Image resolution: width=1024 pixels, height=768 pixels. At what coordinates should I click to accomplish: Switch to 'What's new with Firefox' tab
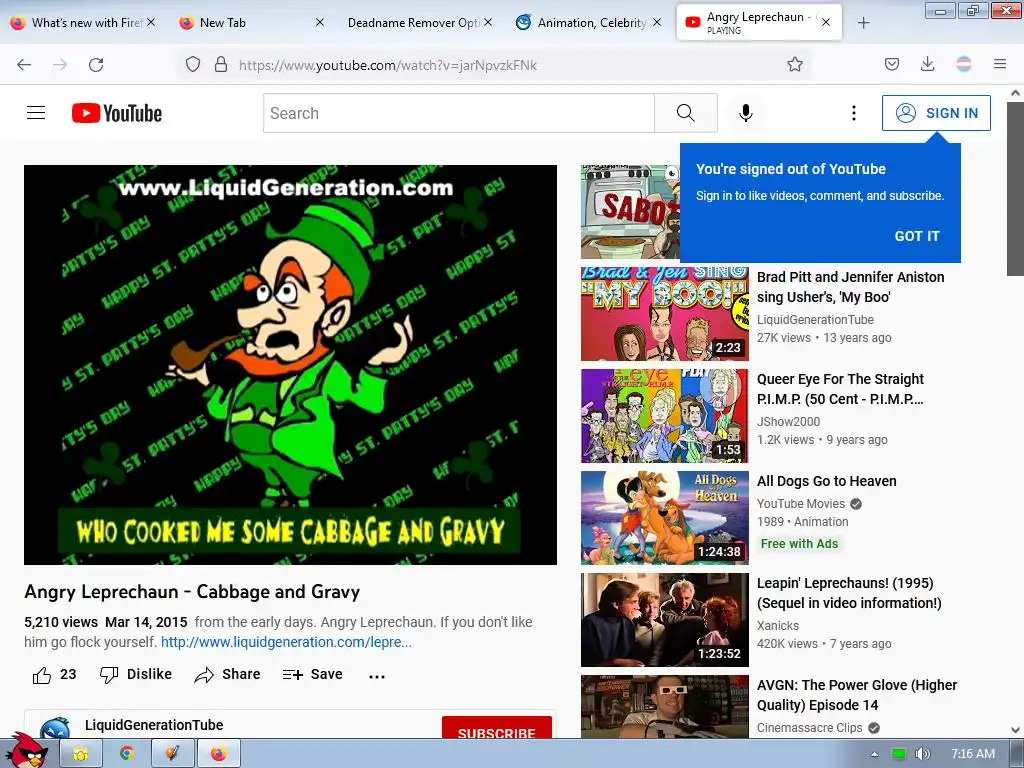click(82, 22)
